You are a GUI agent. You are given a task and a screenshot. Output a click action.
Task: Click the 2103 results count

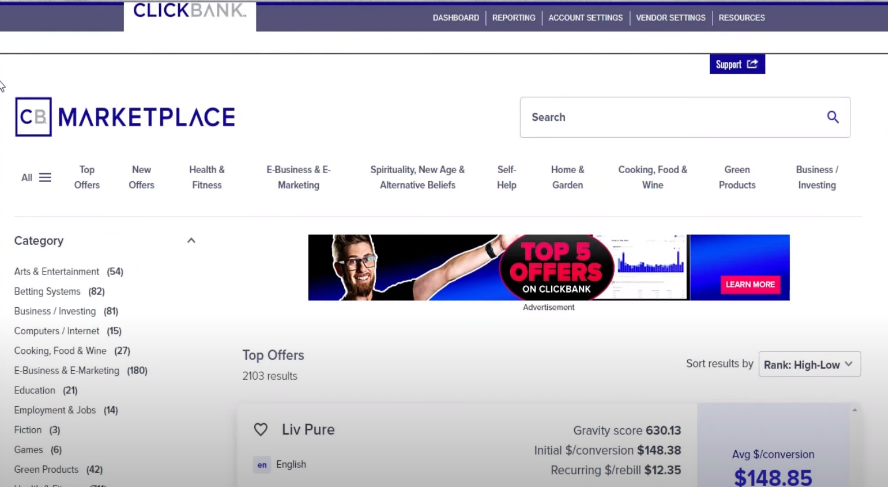point(270,376)
